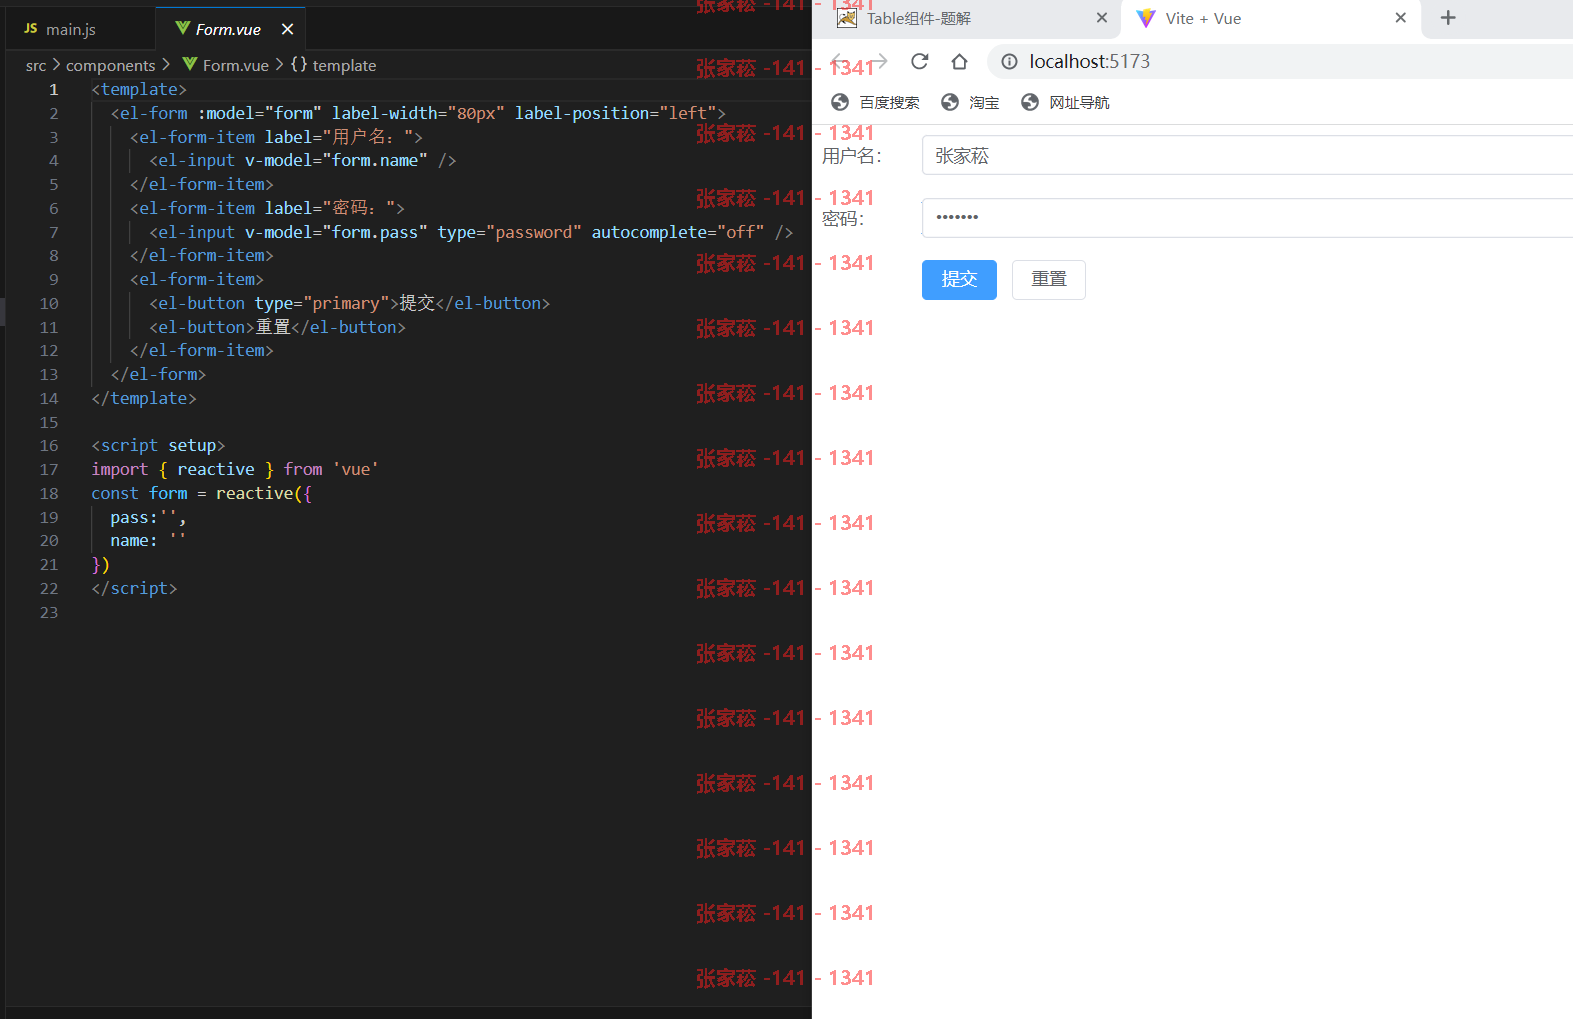Screen dimensions: 1573x1019
Task: Open the 淘宝 bookmark
Action: [970, 102]
